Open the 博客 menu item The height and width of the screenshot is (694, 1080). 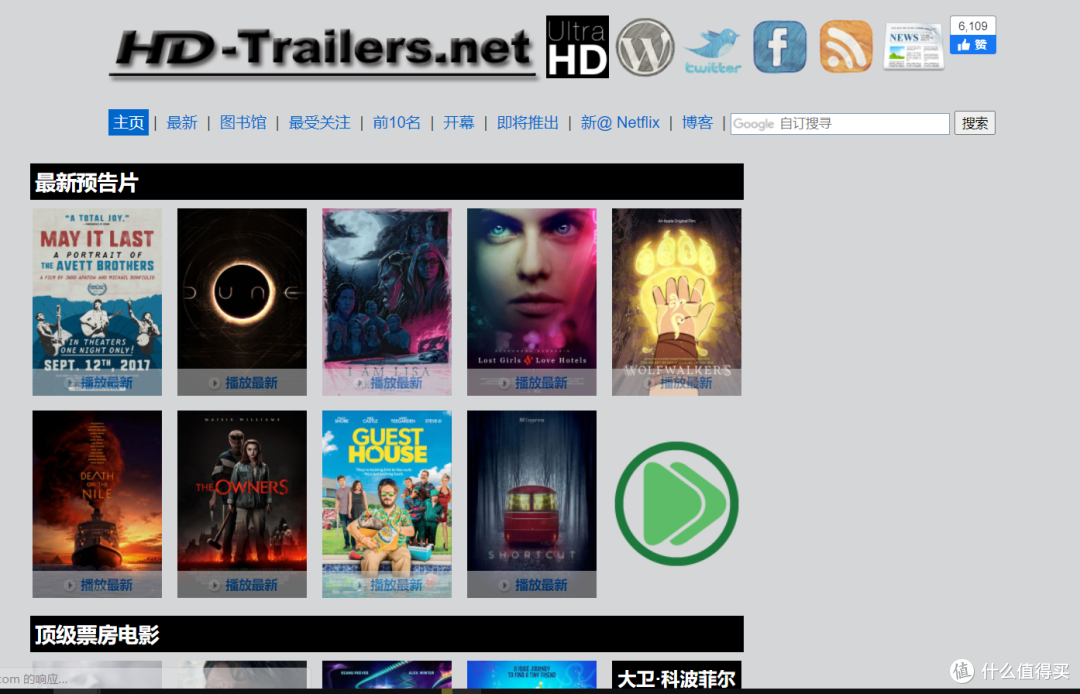coord(697,123)
